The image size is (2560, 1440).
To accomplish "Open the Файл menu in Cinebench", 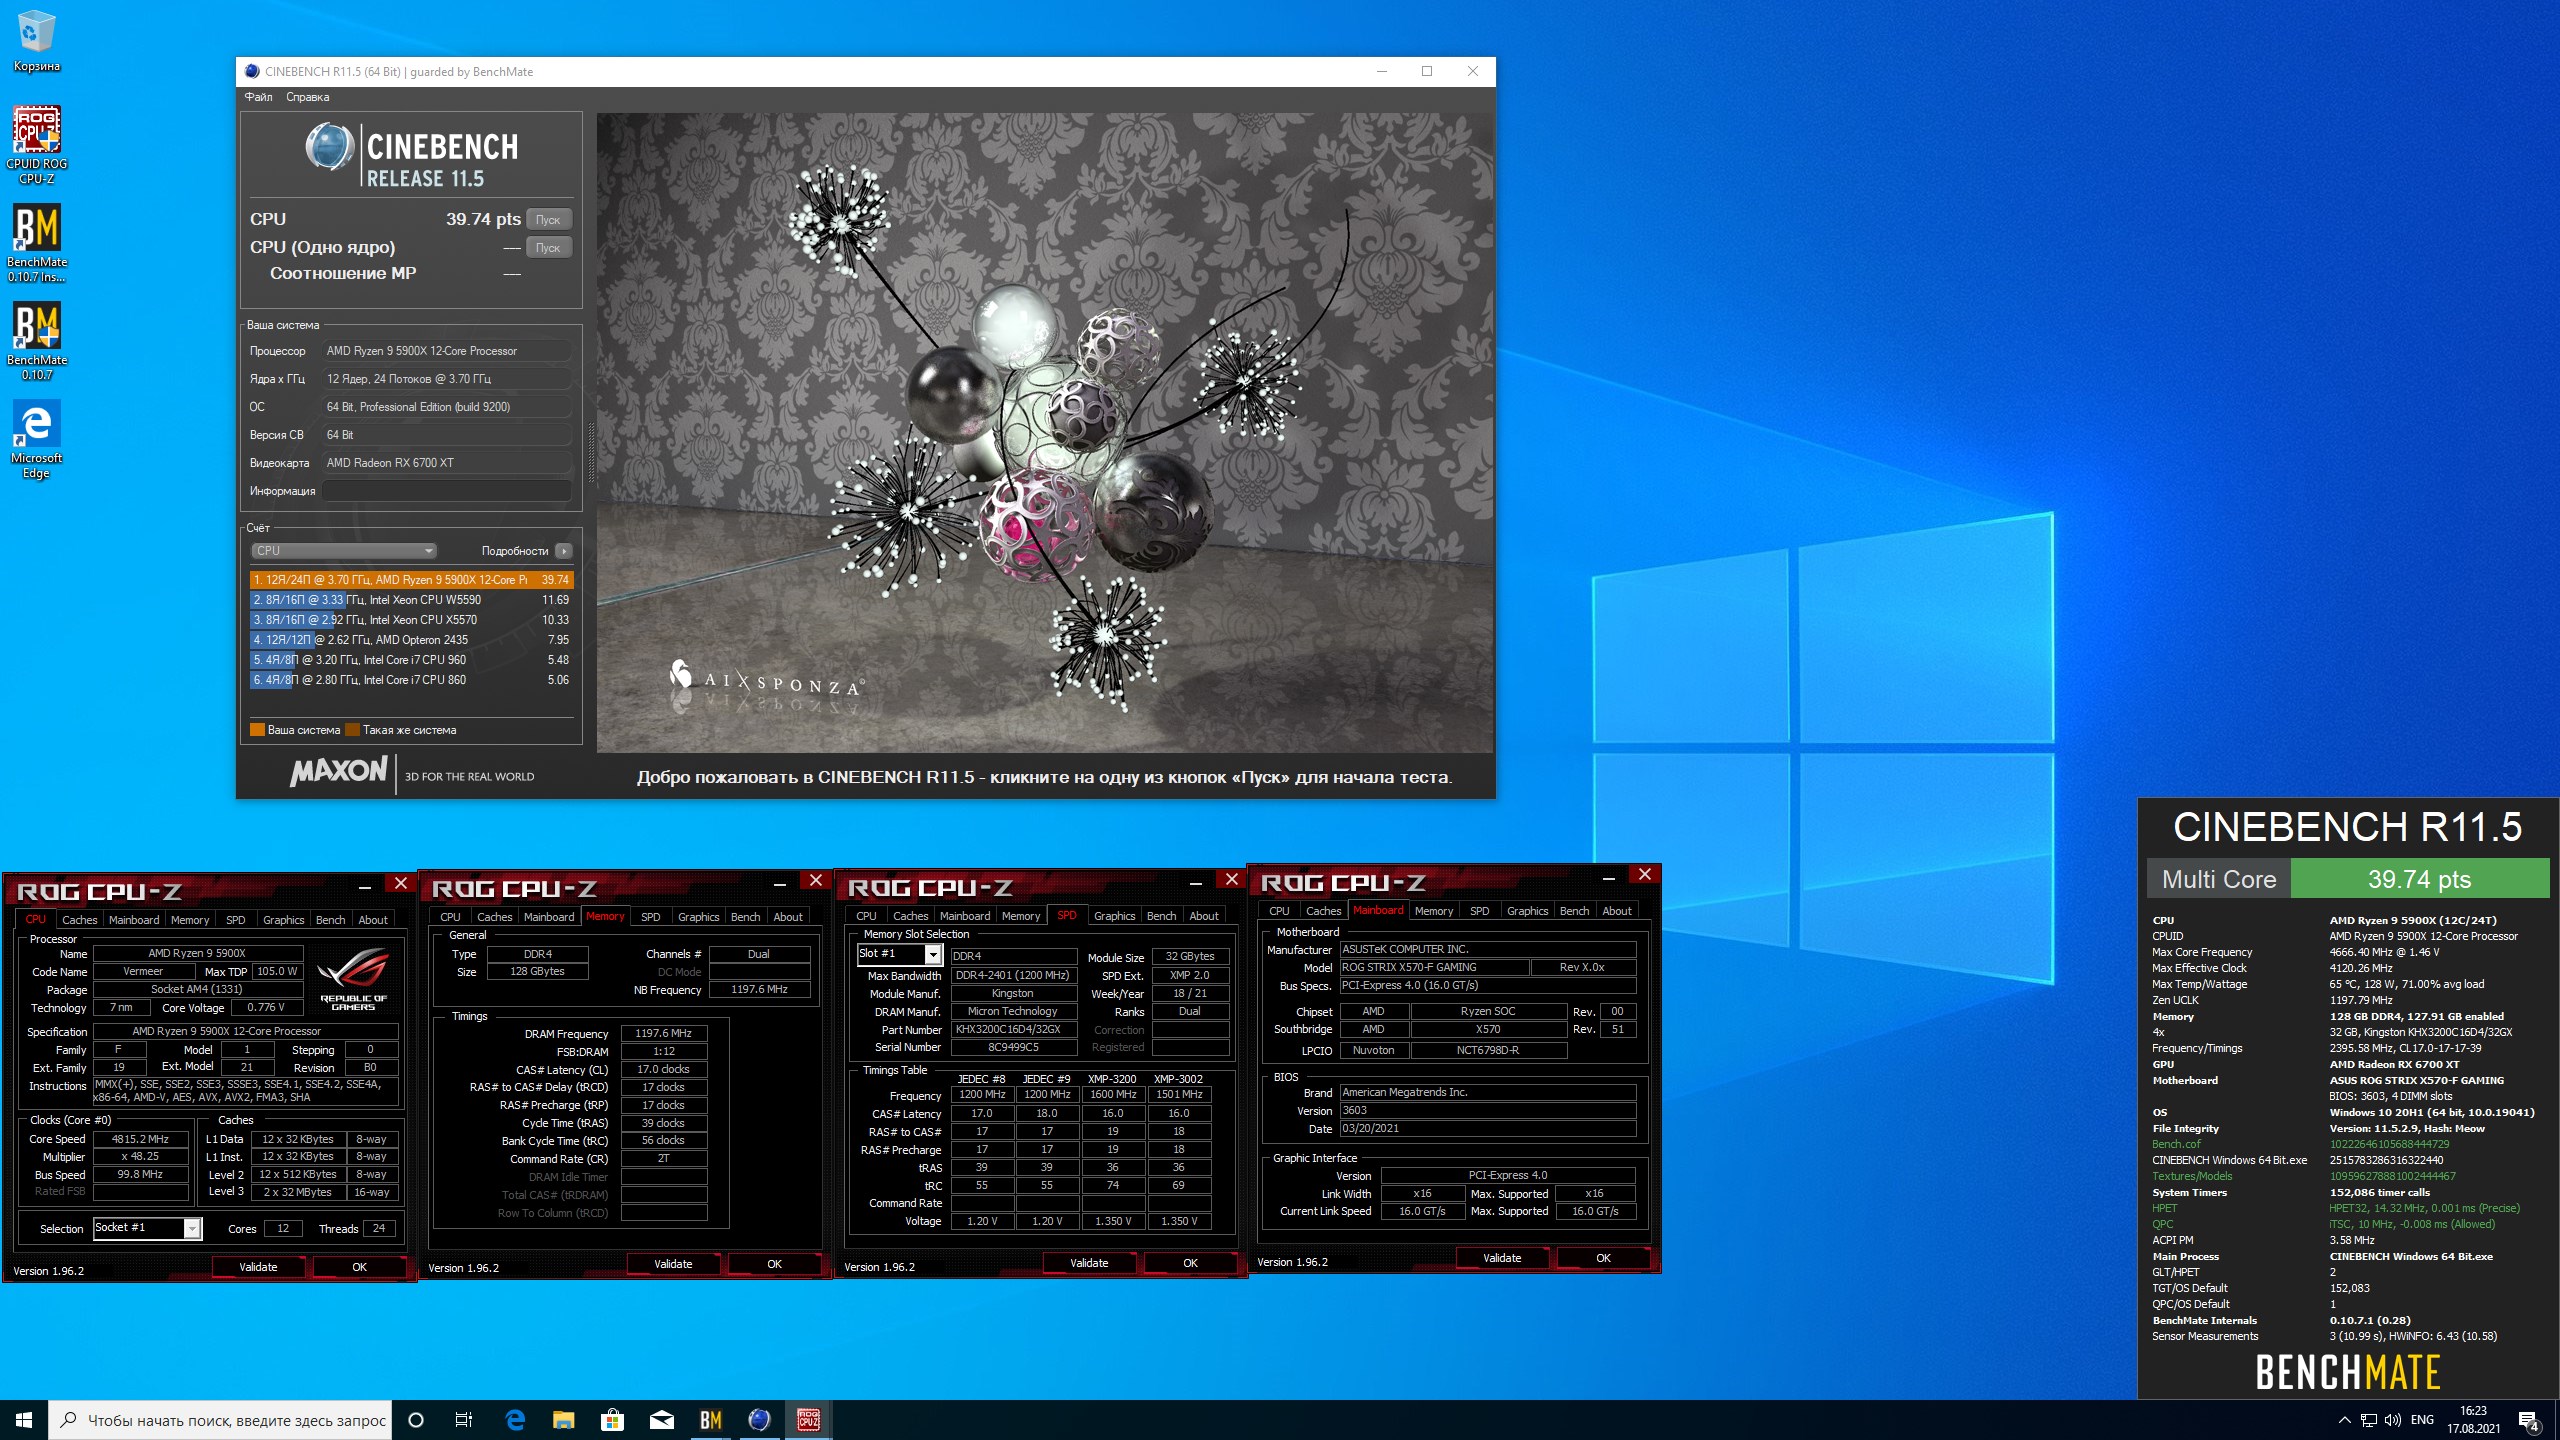I will click(x=259, y=97).
